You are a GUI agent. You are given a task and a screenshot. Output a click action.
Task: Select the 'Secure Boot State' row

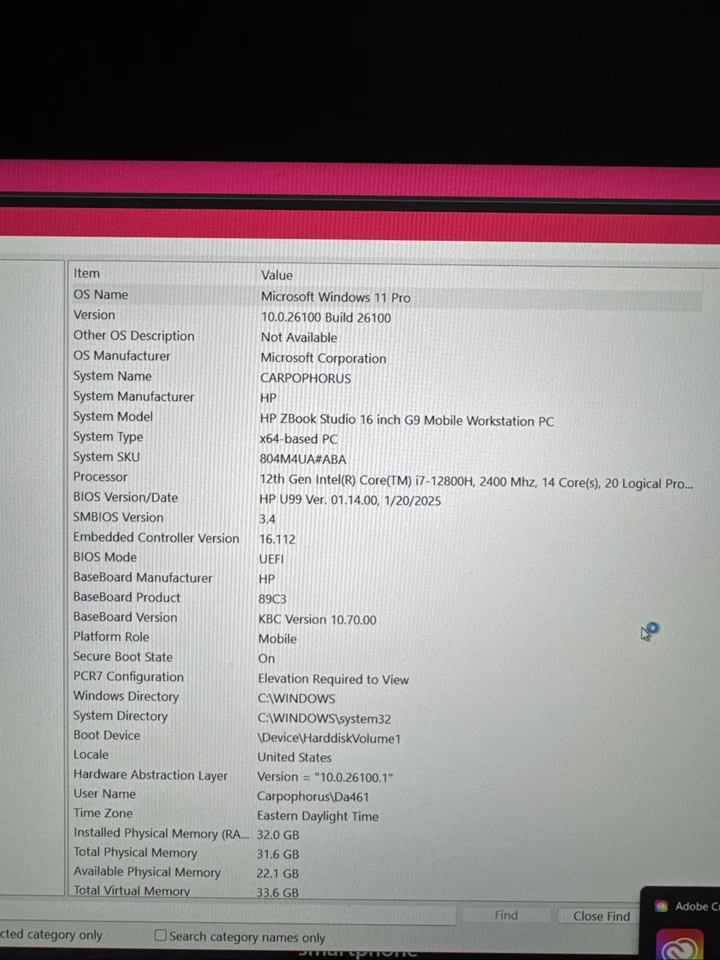click(x=122, y=656)
